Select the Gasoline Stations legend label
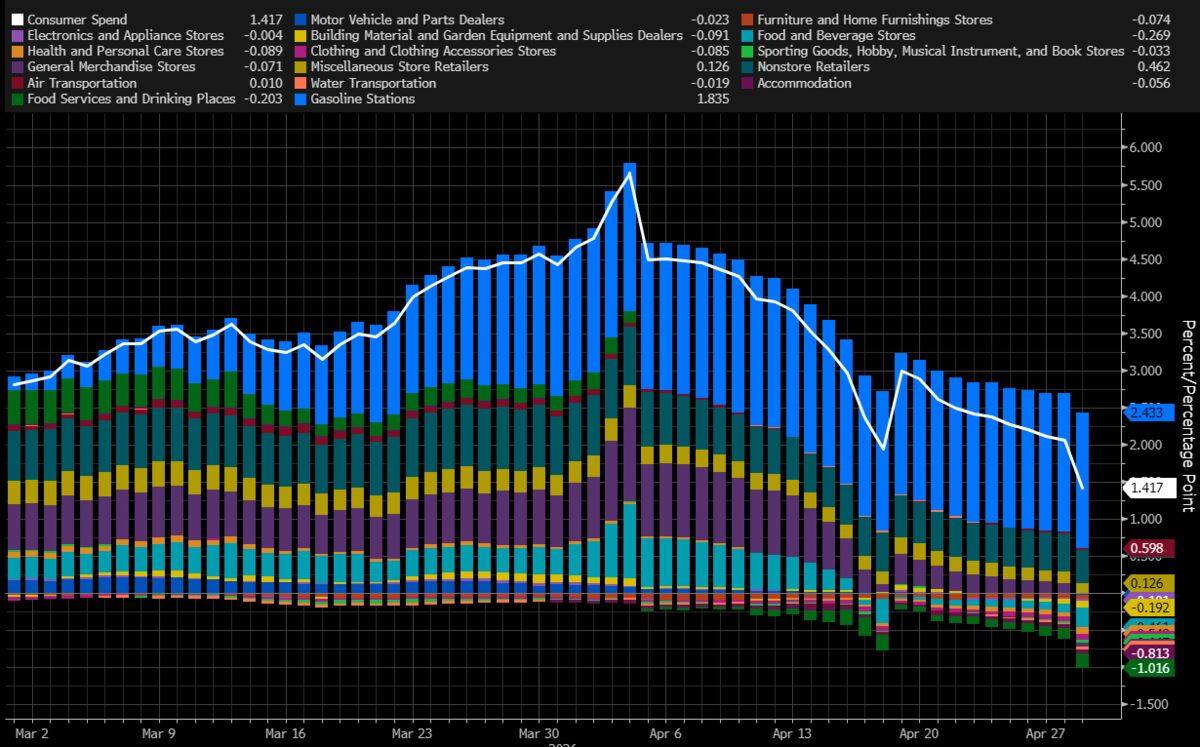 (x=363, y=99)
